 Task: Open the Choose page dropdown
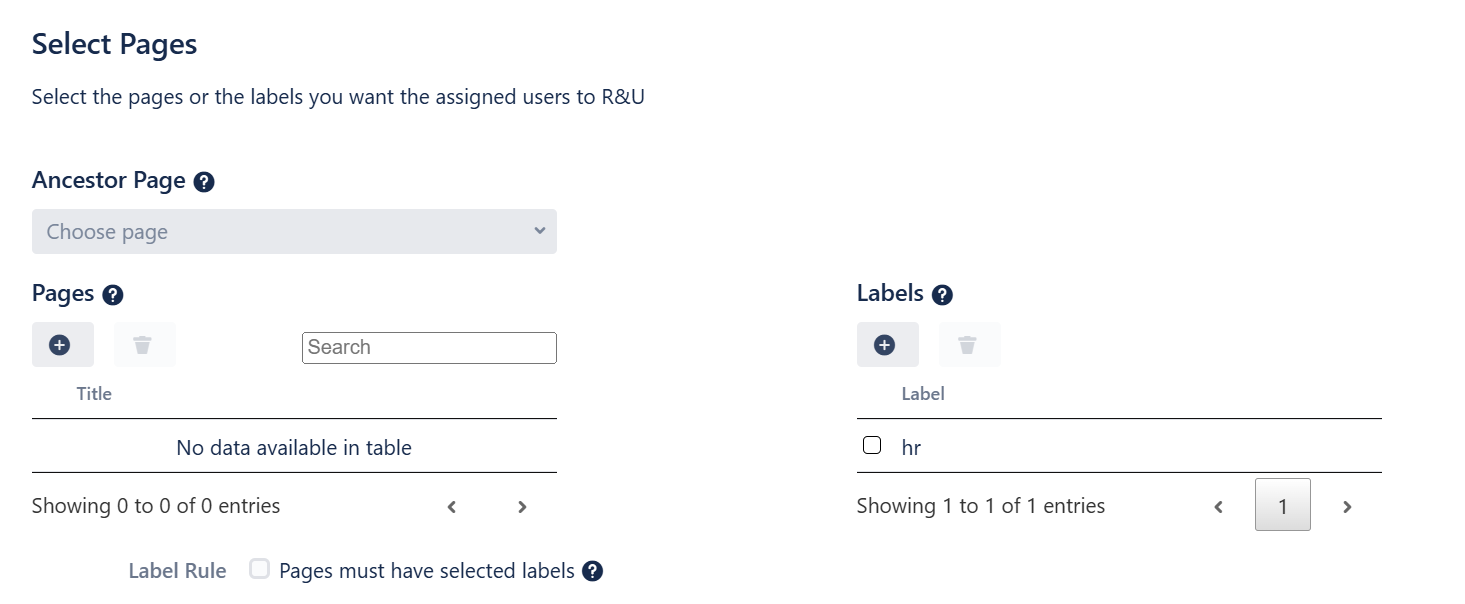click(x=294, y=232)
